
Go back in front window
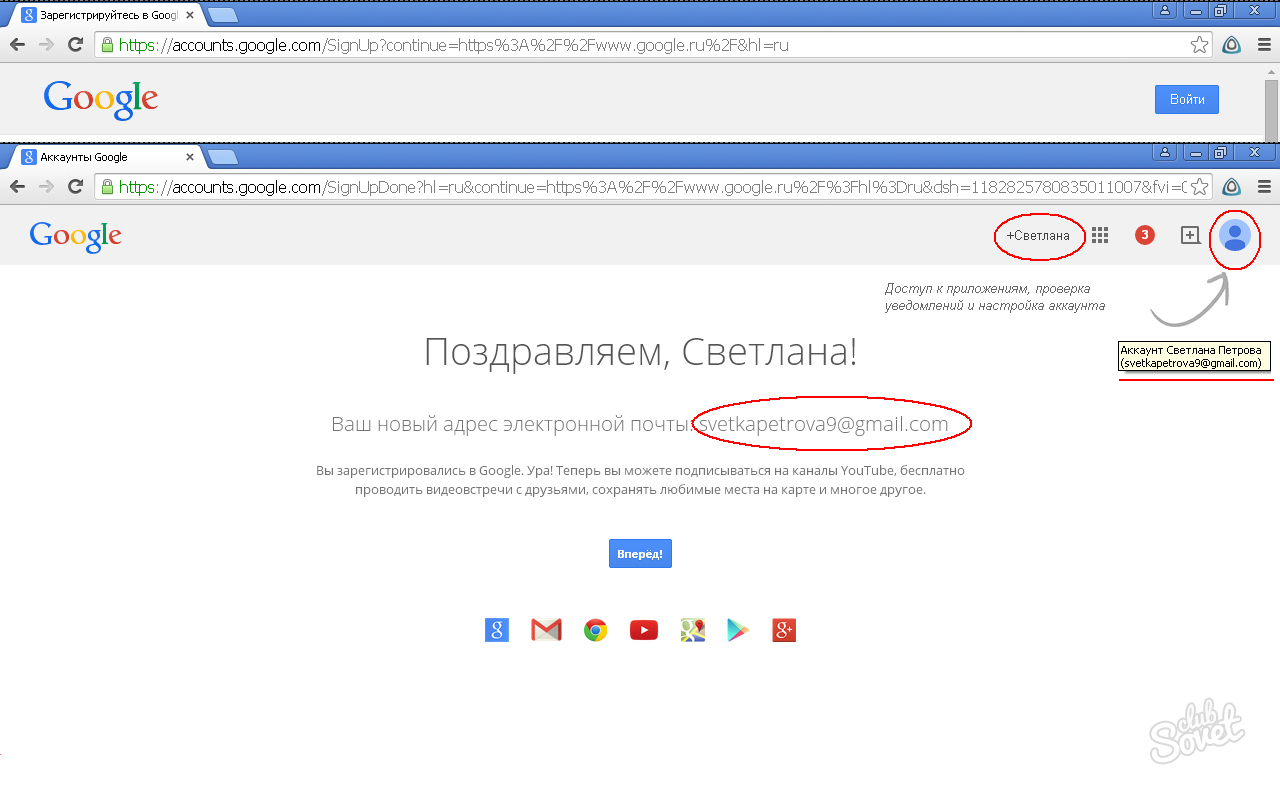pyautogui.click(x=17, y=187)
